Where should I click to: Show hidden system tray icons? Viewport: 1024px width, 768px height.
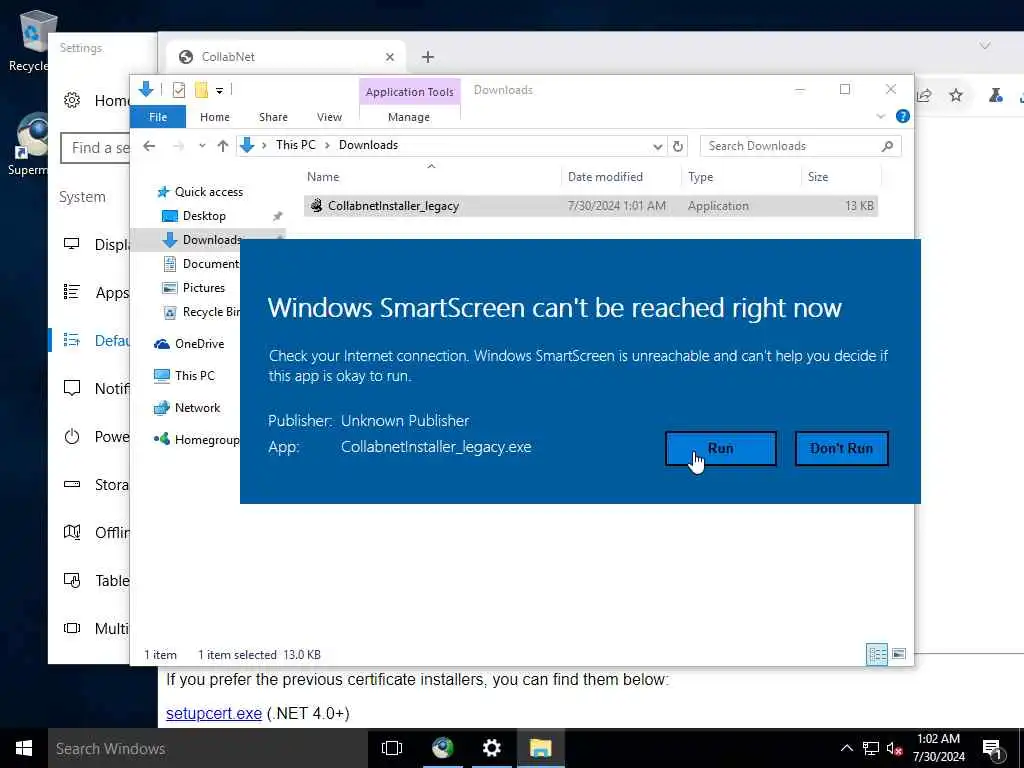click(x=846, y=748)
